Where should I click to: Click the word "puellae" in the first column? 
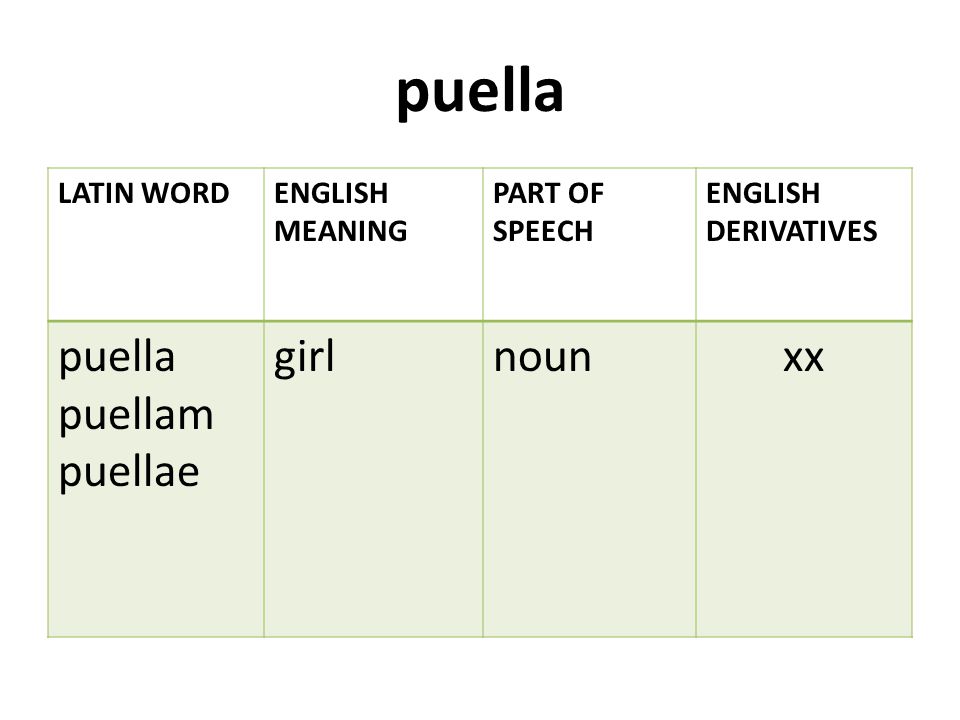129,473
